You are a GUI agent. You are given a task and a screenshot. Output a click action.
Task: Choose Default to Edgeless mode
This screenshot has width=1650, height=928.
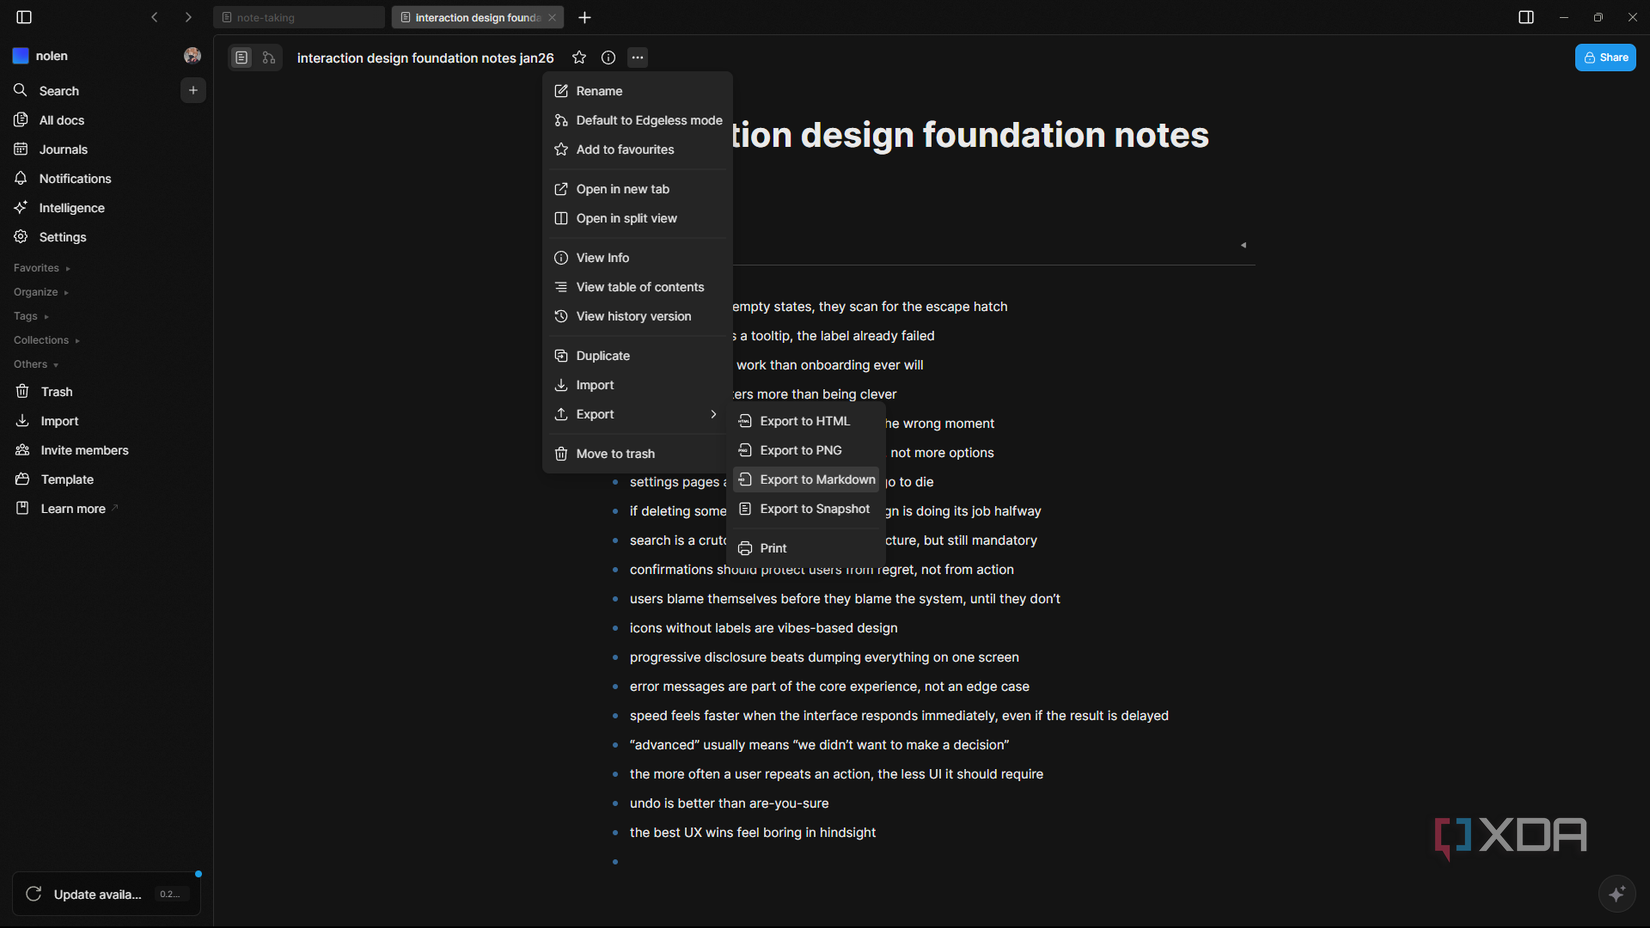coord(637,120)
